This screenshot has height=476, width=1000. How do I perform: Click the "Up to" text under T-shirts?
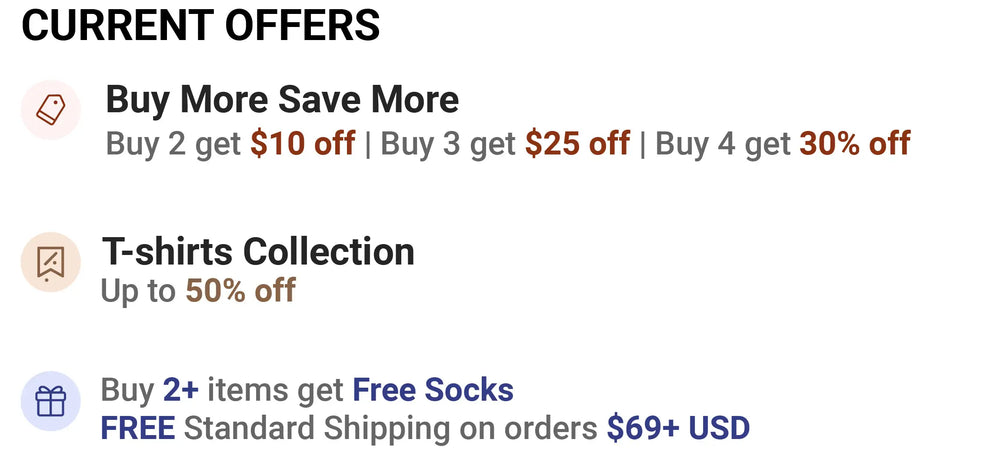click(139, 291)
